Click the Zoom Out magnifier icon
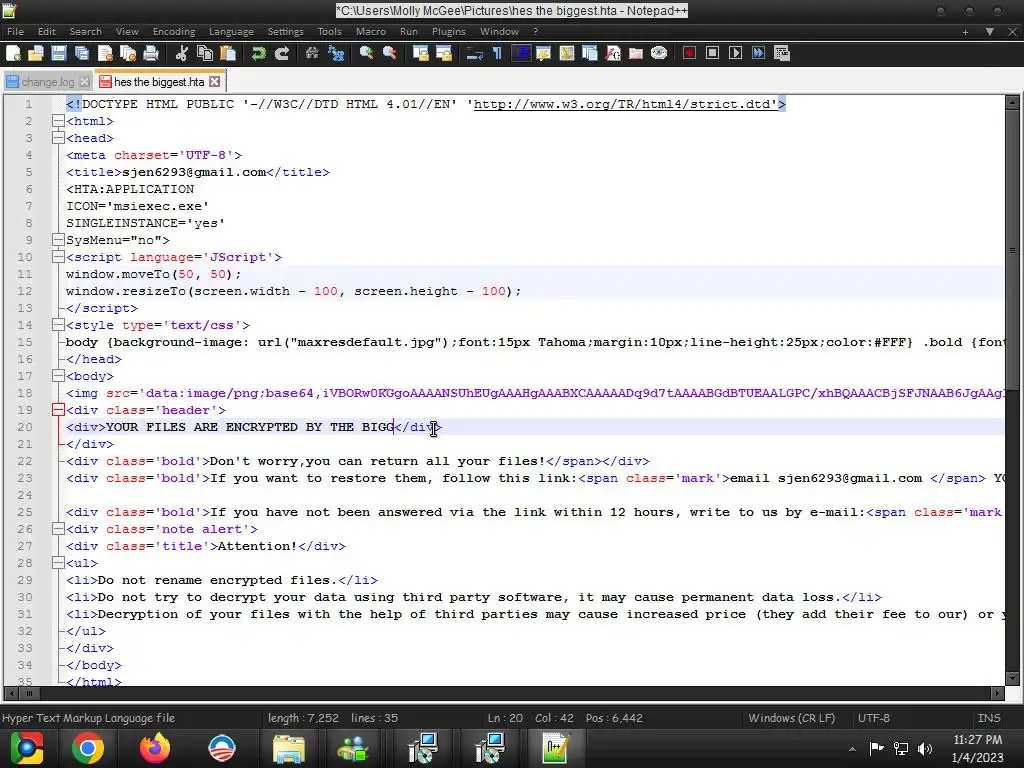Image resolution: width=1024 pixels, height=768 pixels. coord(389,54)
